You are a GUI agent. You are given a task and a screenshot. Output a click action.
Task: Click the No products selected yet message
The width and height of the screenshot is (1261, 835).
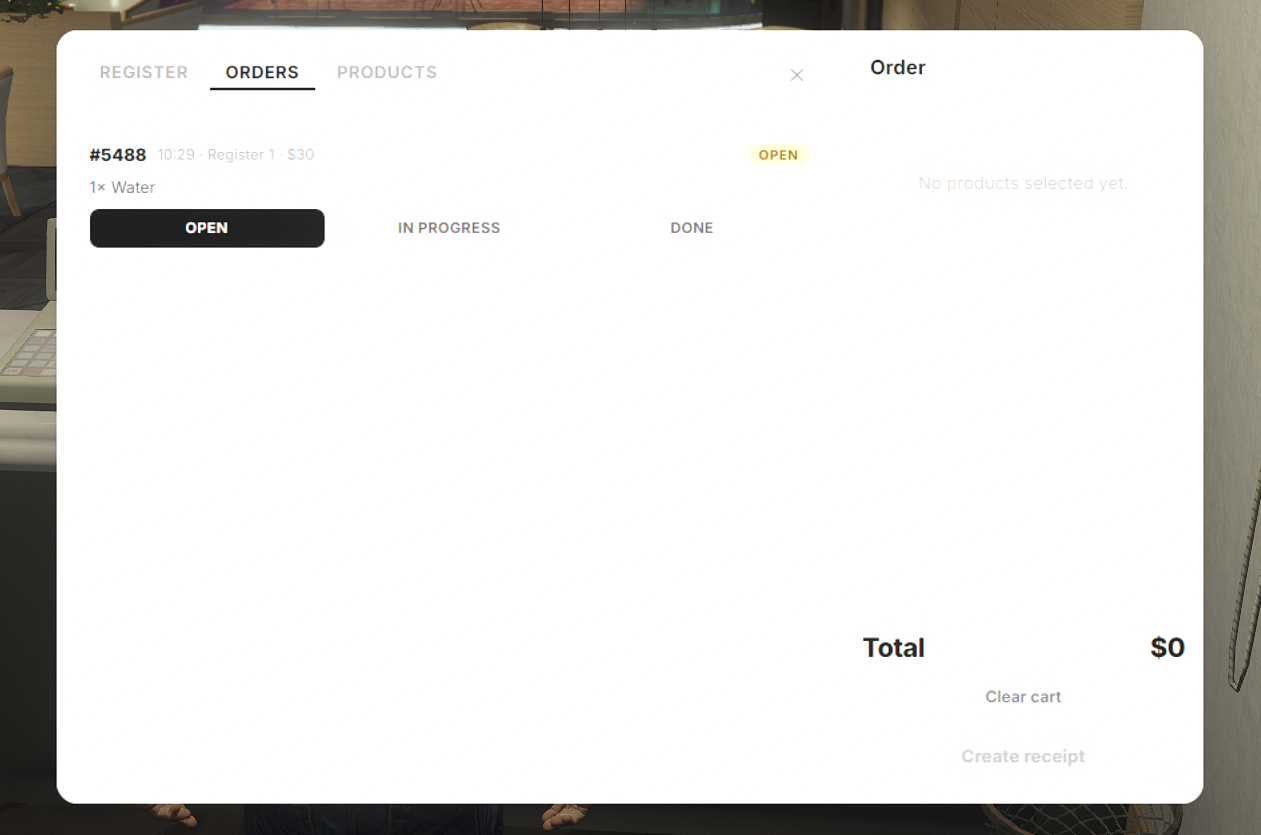pos(1023,184)
